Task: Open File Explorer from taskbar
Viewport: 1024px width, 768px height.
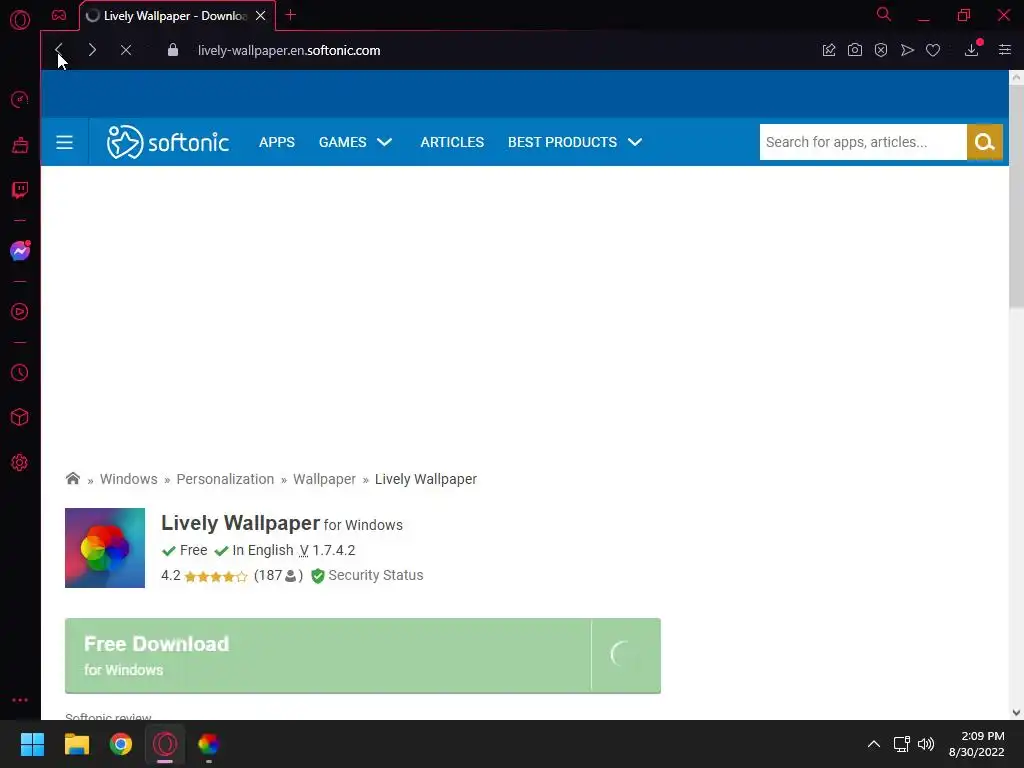Action: (x=76, y=744)
